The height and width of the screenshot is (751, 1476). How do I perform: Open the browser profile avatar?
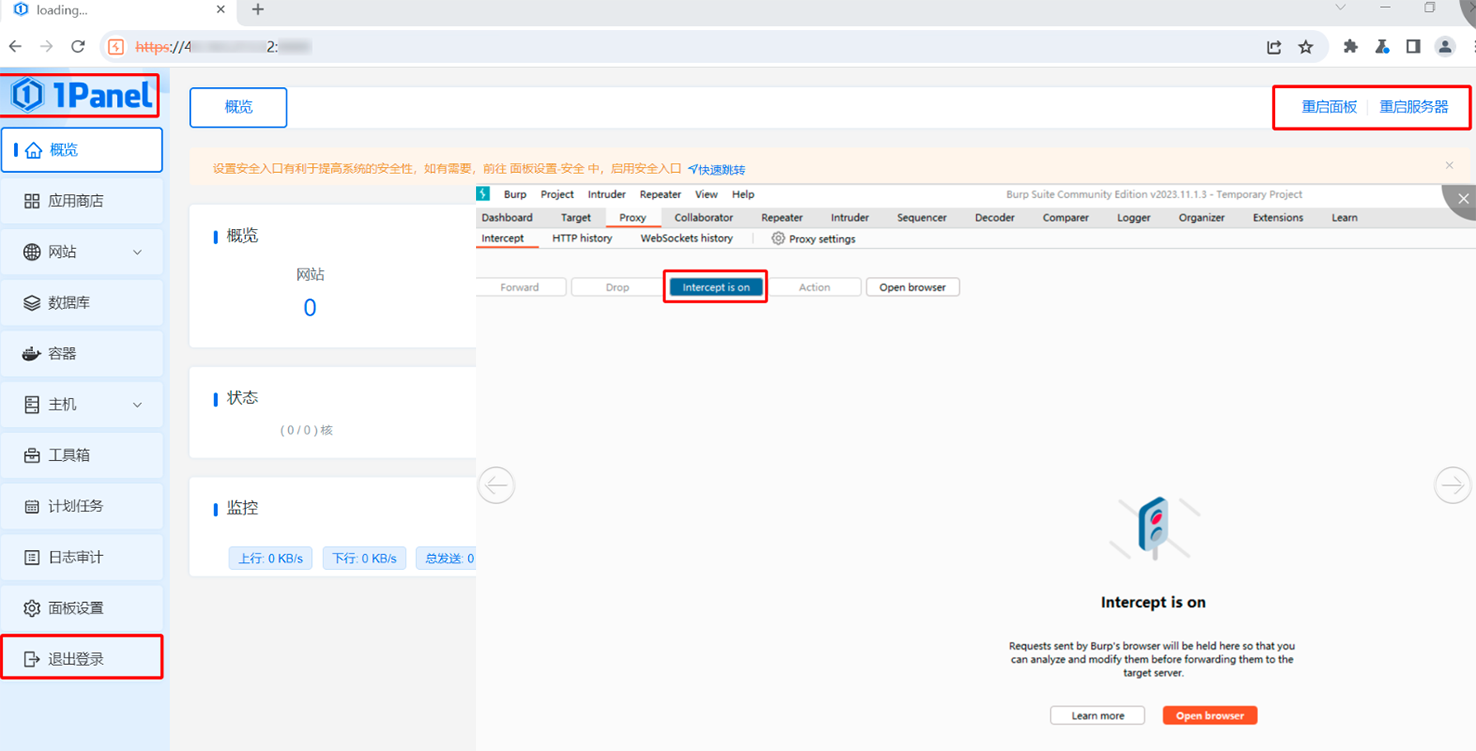tap(1445, 47)
